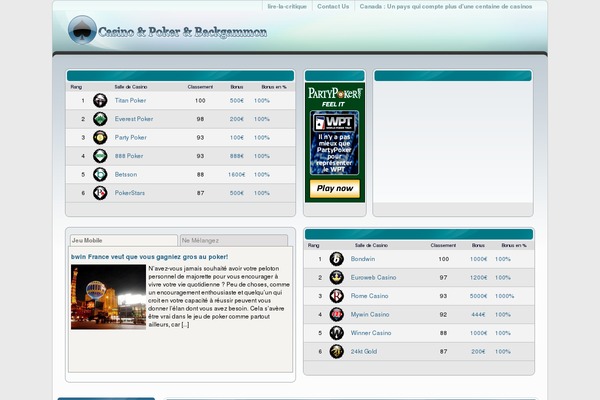600x400 pixels.
Task: Click the spade logo icon in header
Action: point(82,30)
